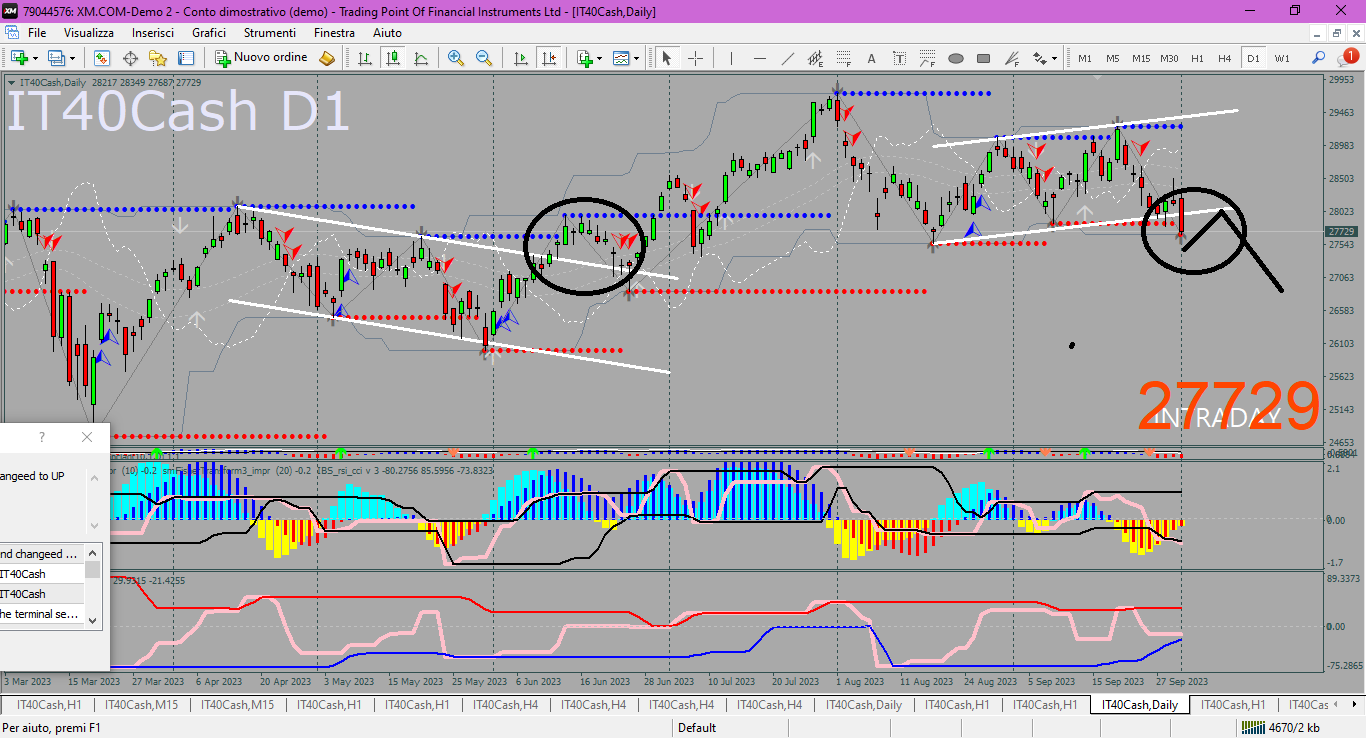Image resolution: width=1366 pixels, height=738 pixels.
Task: Open the Navigator star-folder icon
Action: [x=158, y=58]
